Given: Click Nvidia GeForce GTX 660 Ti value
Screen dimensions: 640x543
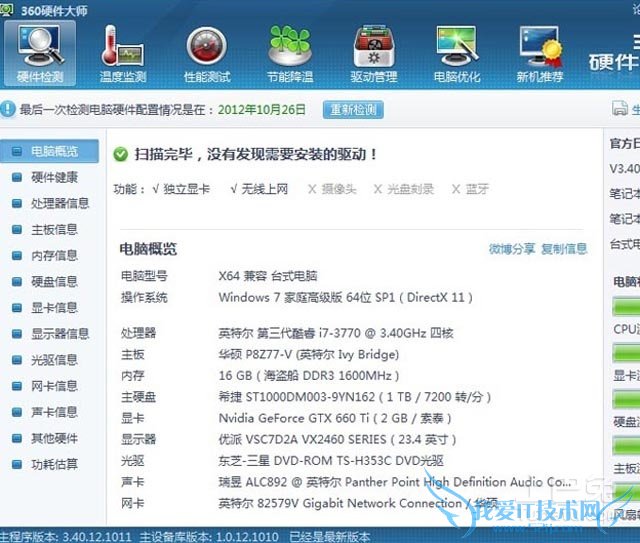Looking at the screenshot, I should coord(335,418).
